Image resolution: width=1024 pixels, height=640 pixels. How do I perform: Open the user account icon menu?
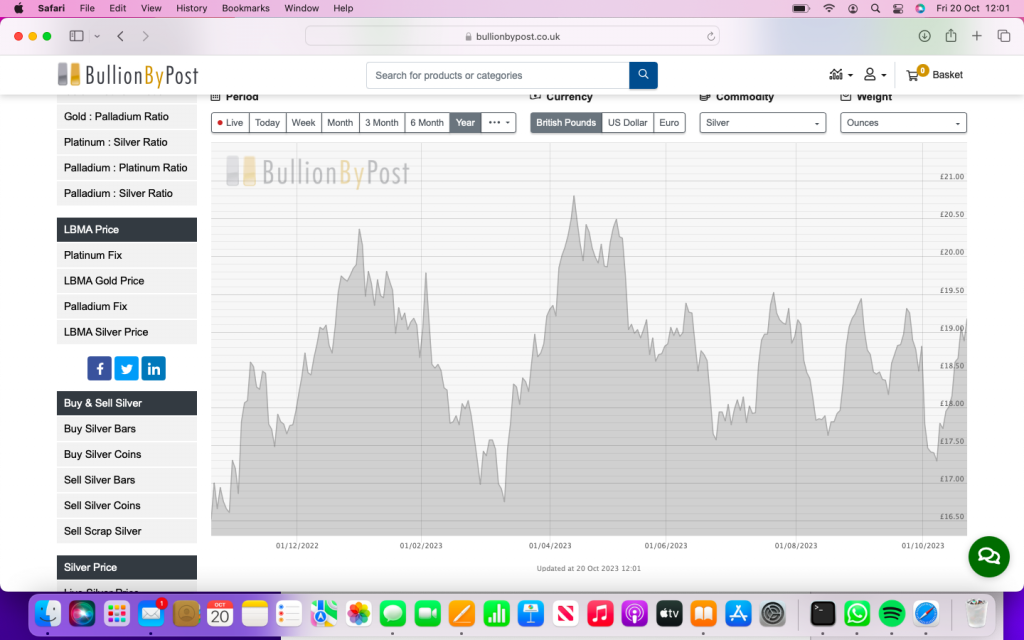[x=874, y=75]
